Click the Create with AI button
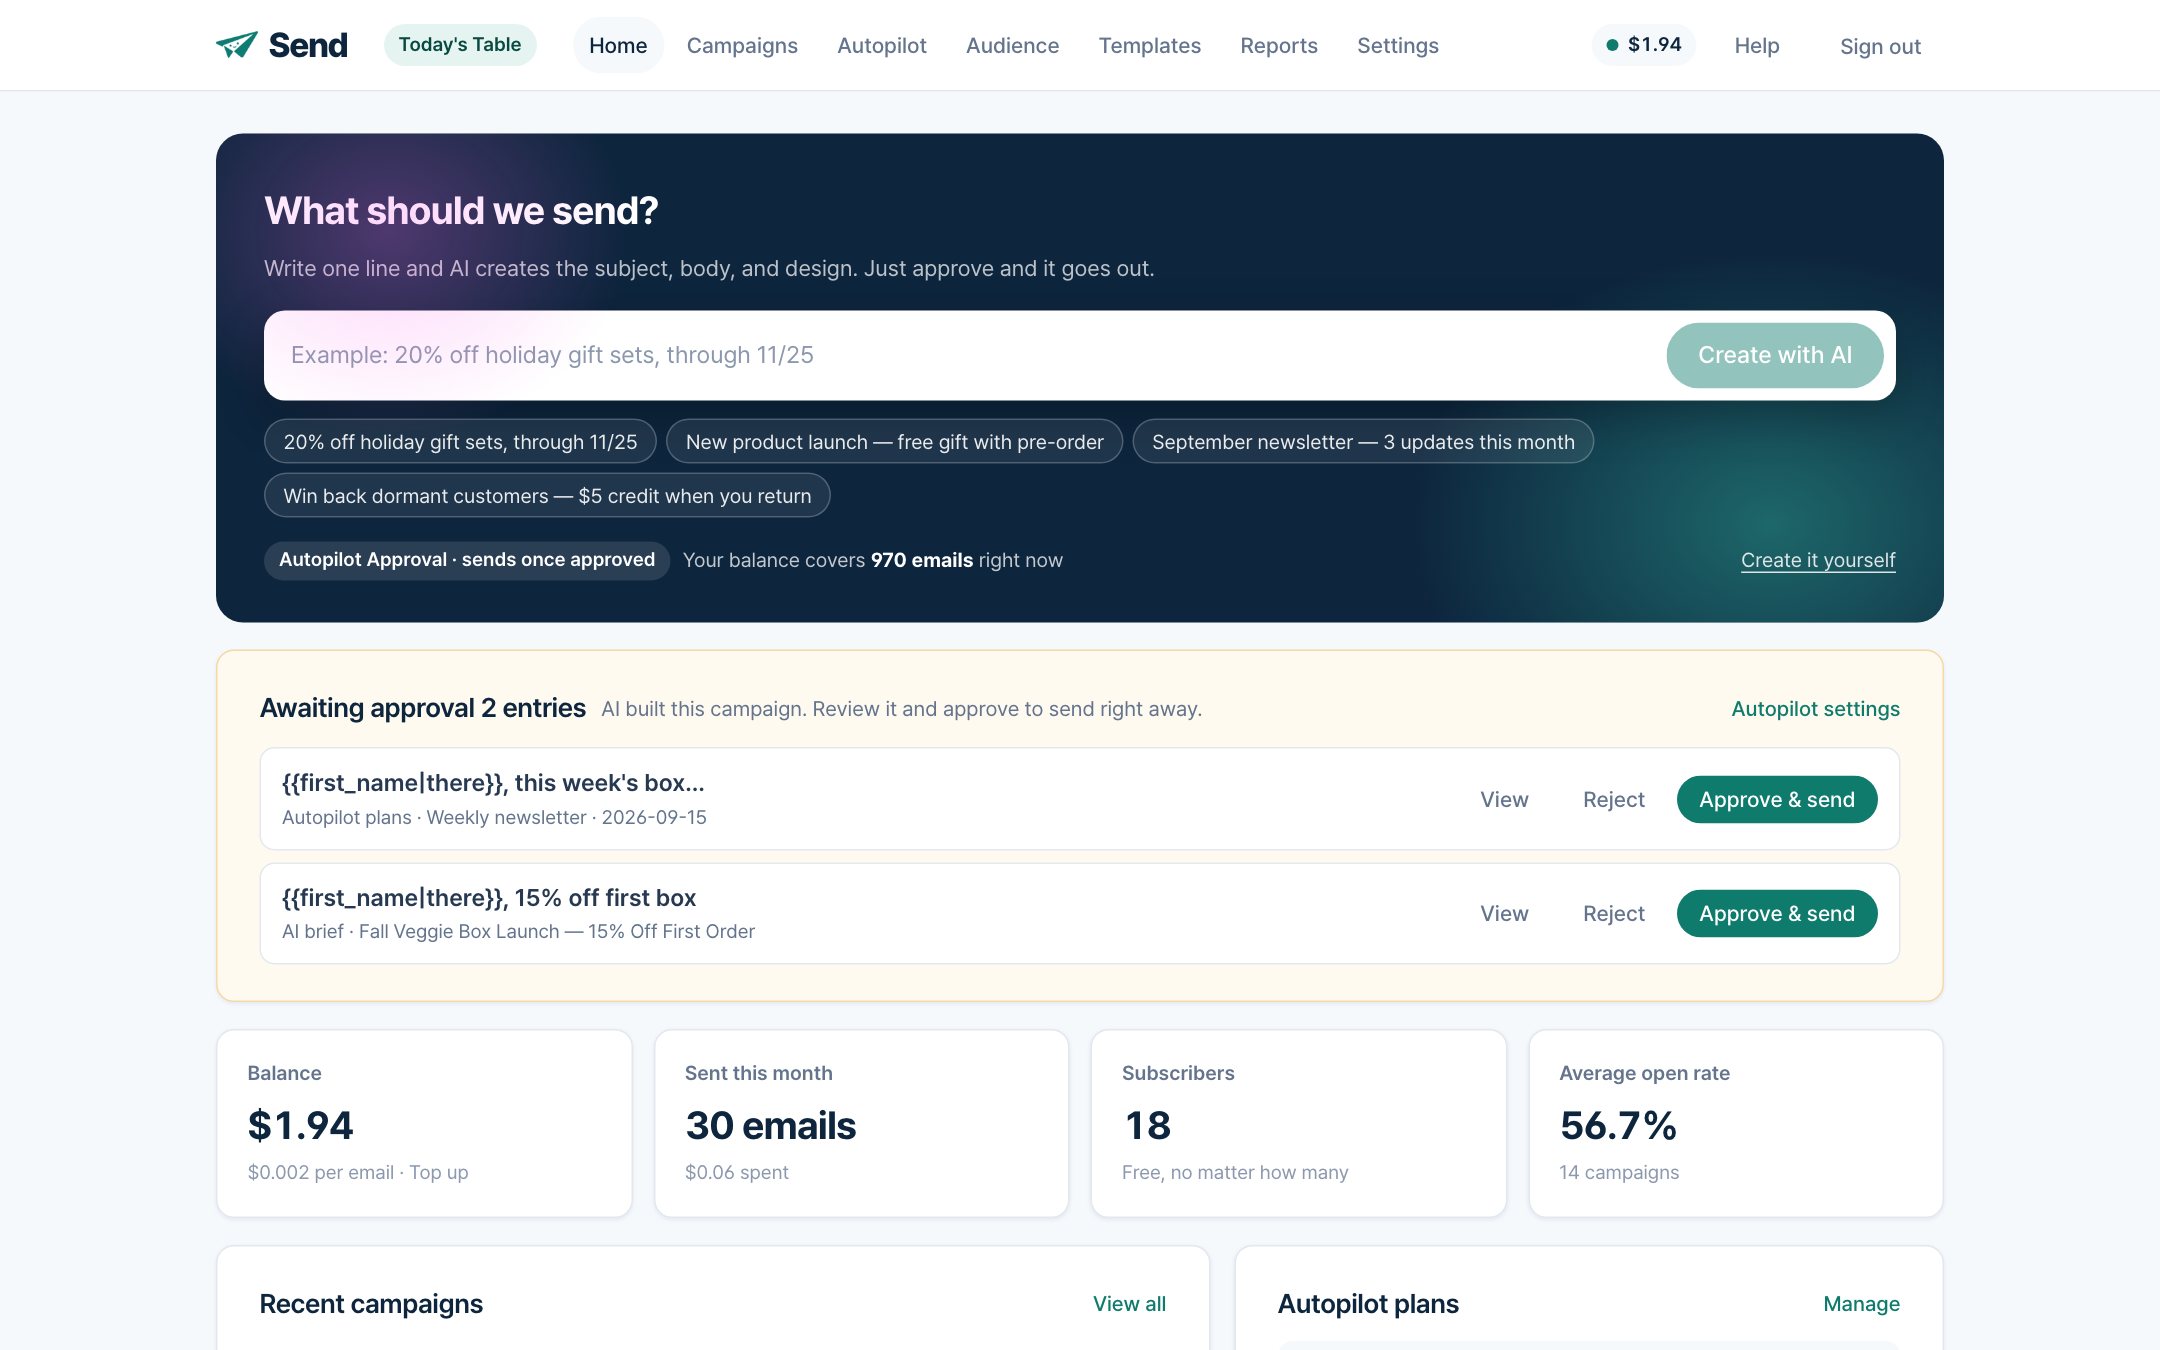This screenshot has height=1350, width=2160. pos(1775,355)
